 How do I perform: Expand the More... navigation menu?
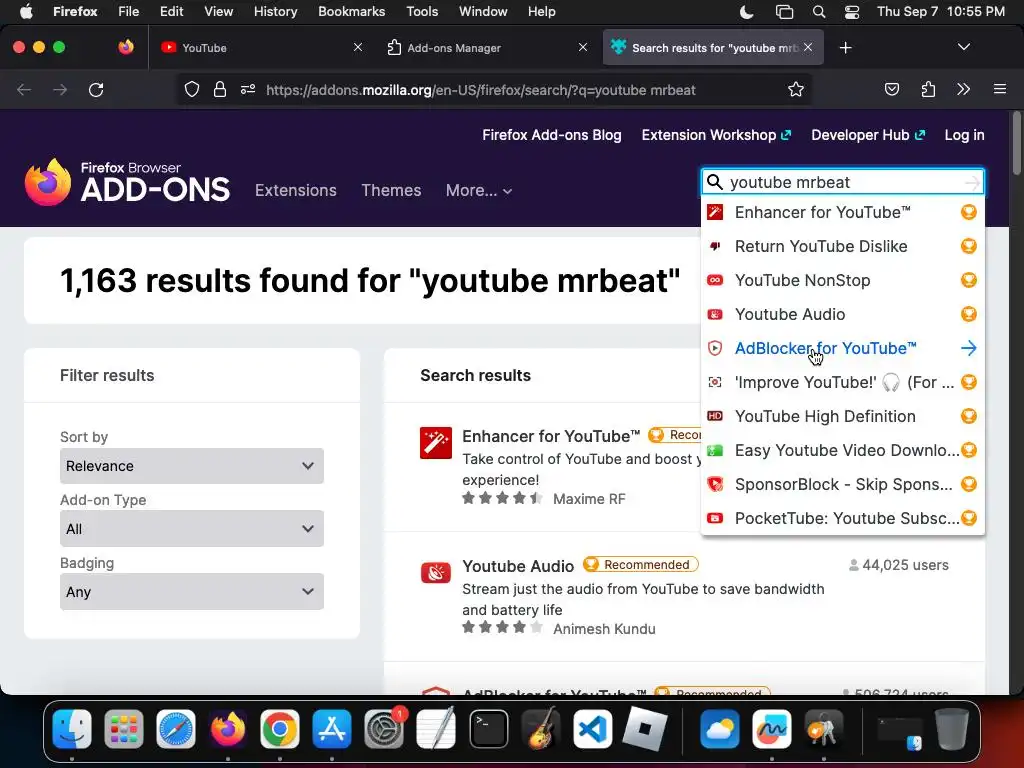coord(479,191)
